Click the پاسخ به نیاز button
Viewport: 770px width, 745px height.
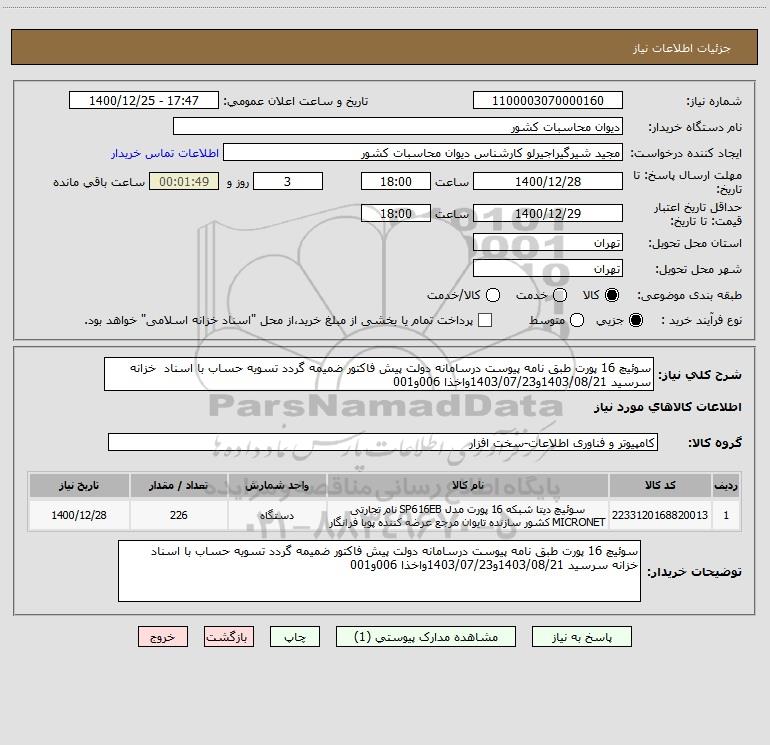pos(581,637)
